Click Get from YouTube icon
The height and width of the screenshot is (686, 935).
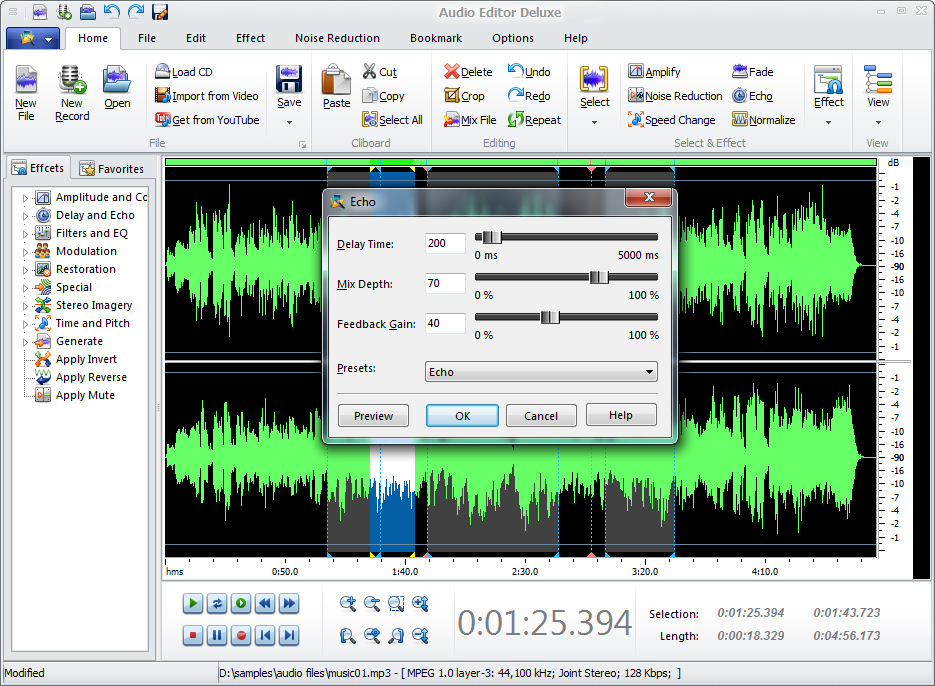click(x=164, y=120)
